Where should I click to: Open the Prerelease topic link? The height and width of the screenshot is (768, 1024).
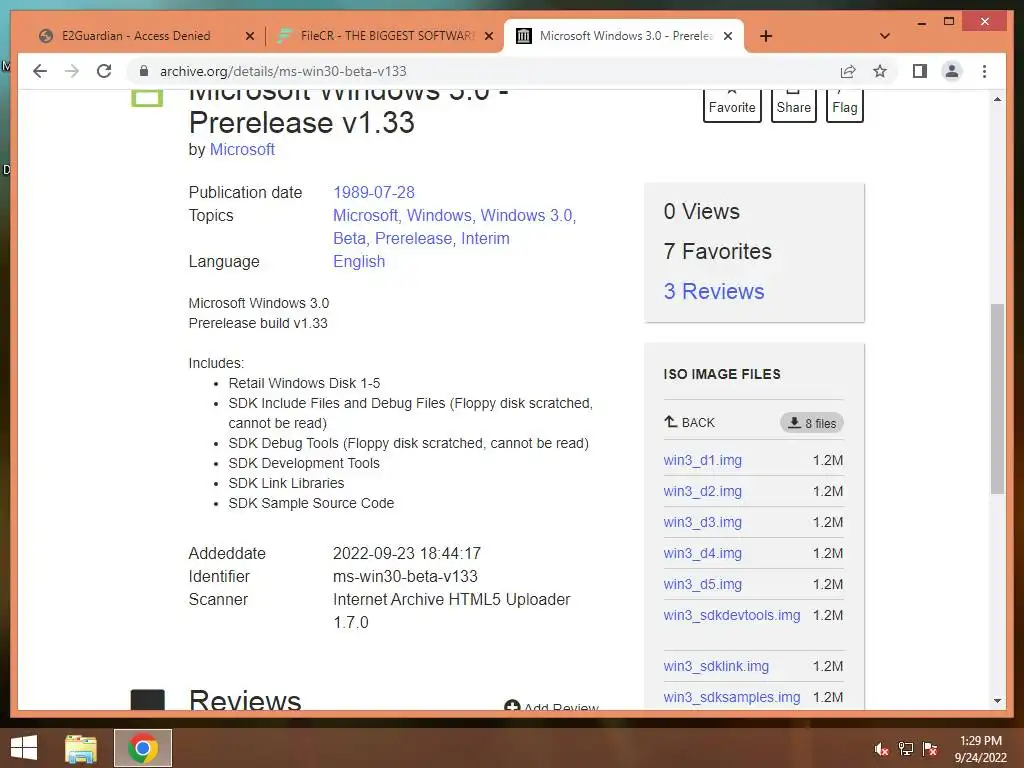(x=415, y=238)
